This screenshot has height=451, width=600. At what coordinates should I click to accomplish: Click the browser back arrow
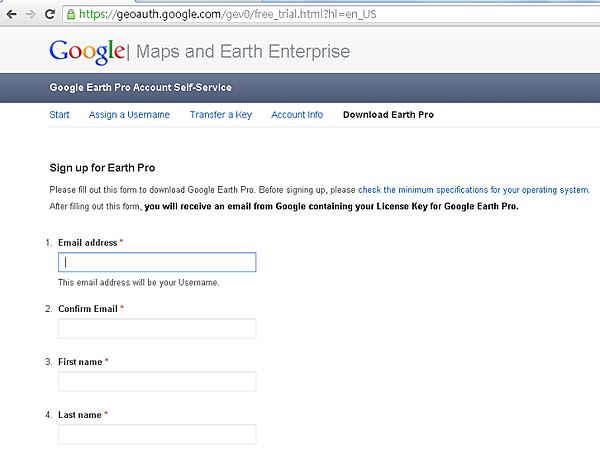(11, 15)
